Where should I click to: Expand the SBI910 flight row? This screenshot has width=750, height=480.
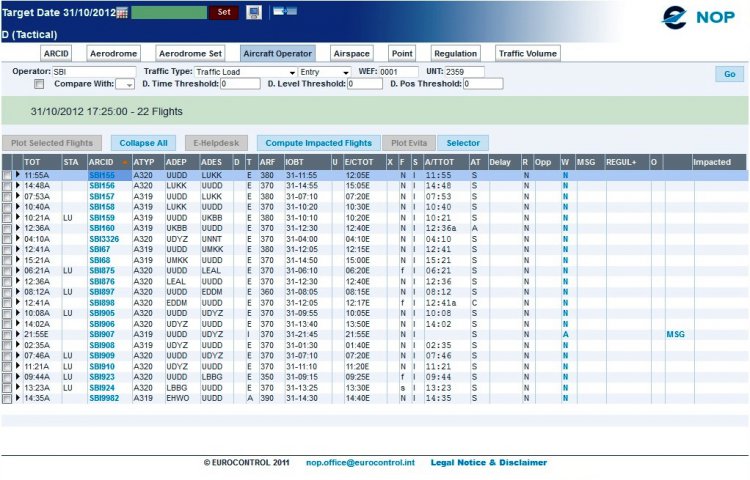click(18, 366)
